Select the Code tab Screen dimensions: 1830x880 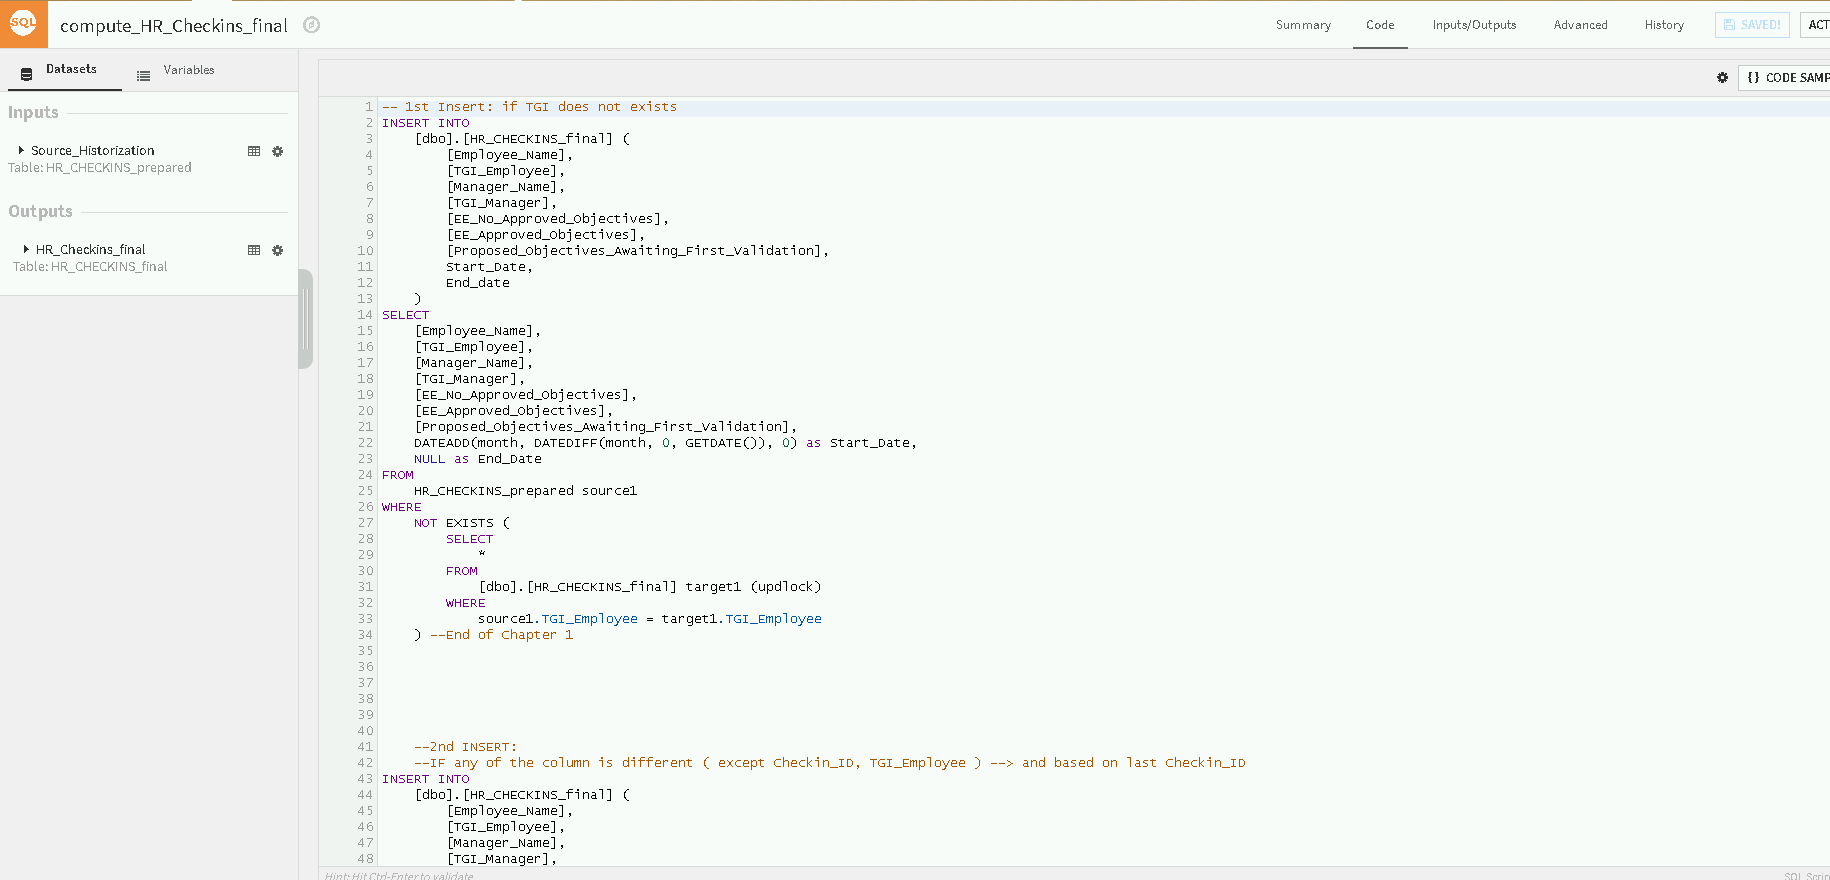click(x=1380, y=25)
